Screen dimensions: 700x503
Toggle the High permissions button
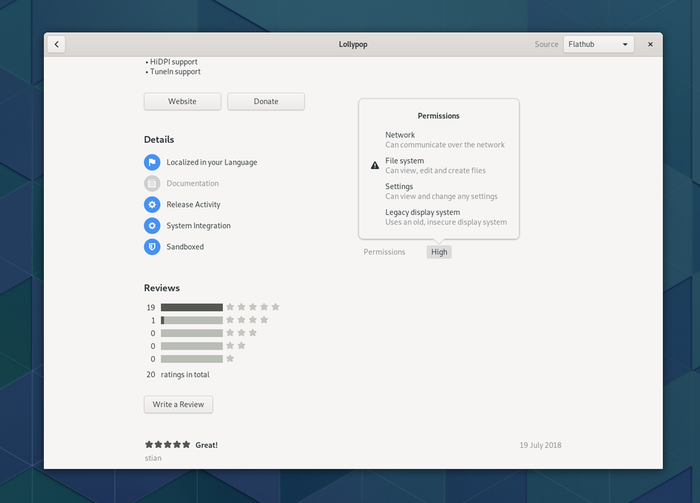point(439,252)
